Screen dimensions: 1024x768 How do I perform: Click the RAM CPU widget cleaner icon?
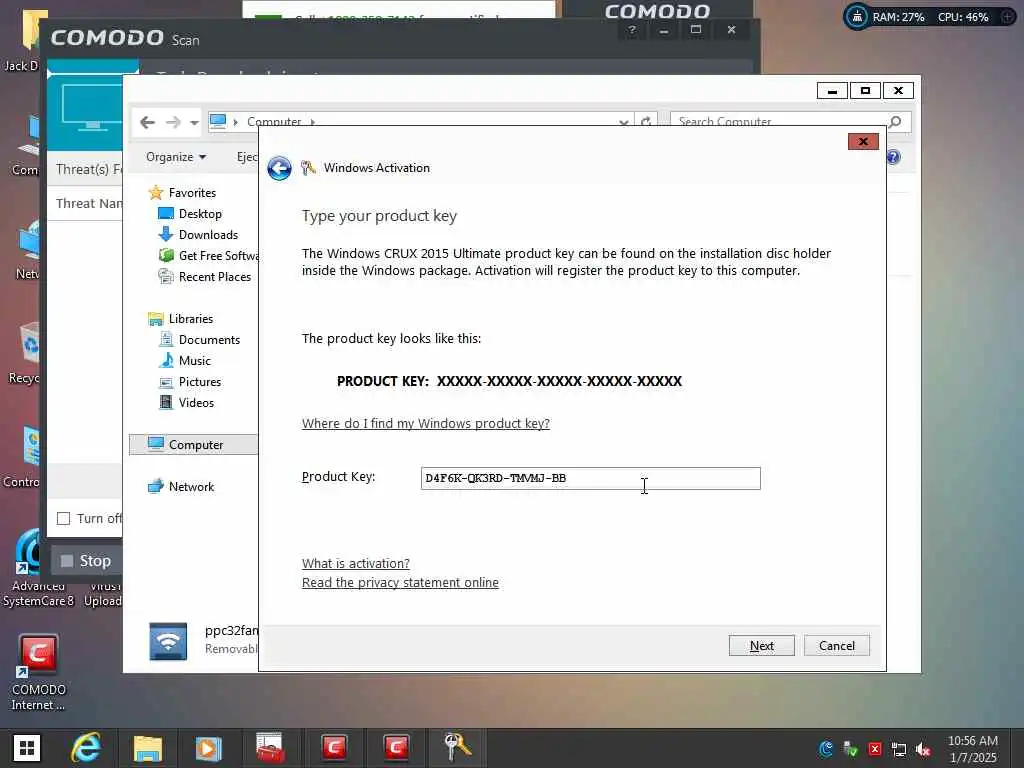[x=857, y=17]
